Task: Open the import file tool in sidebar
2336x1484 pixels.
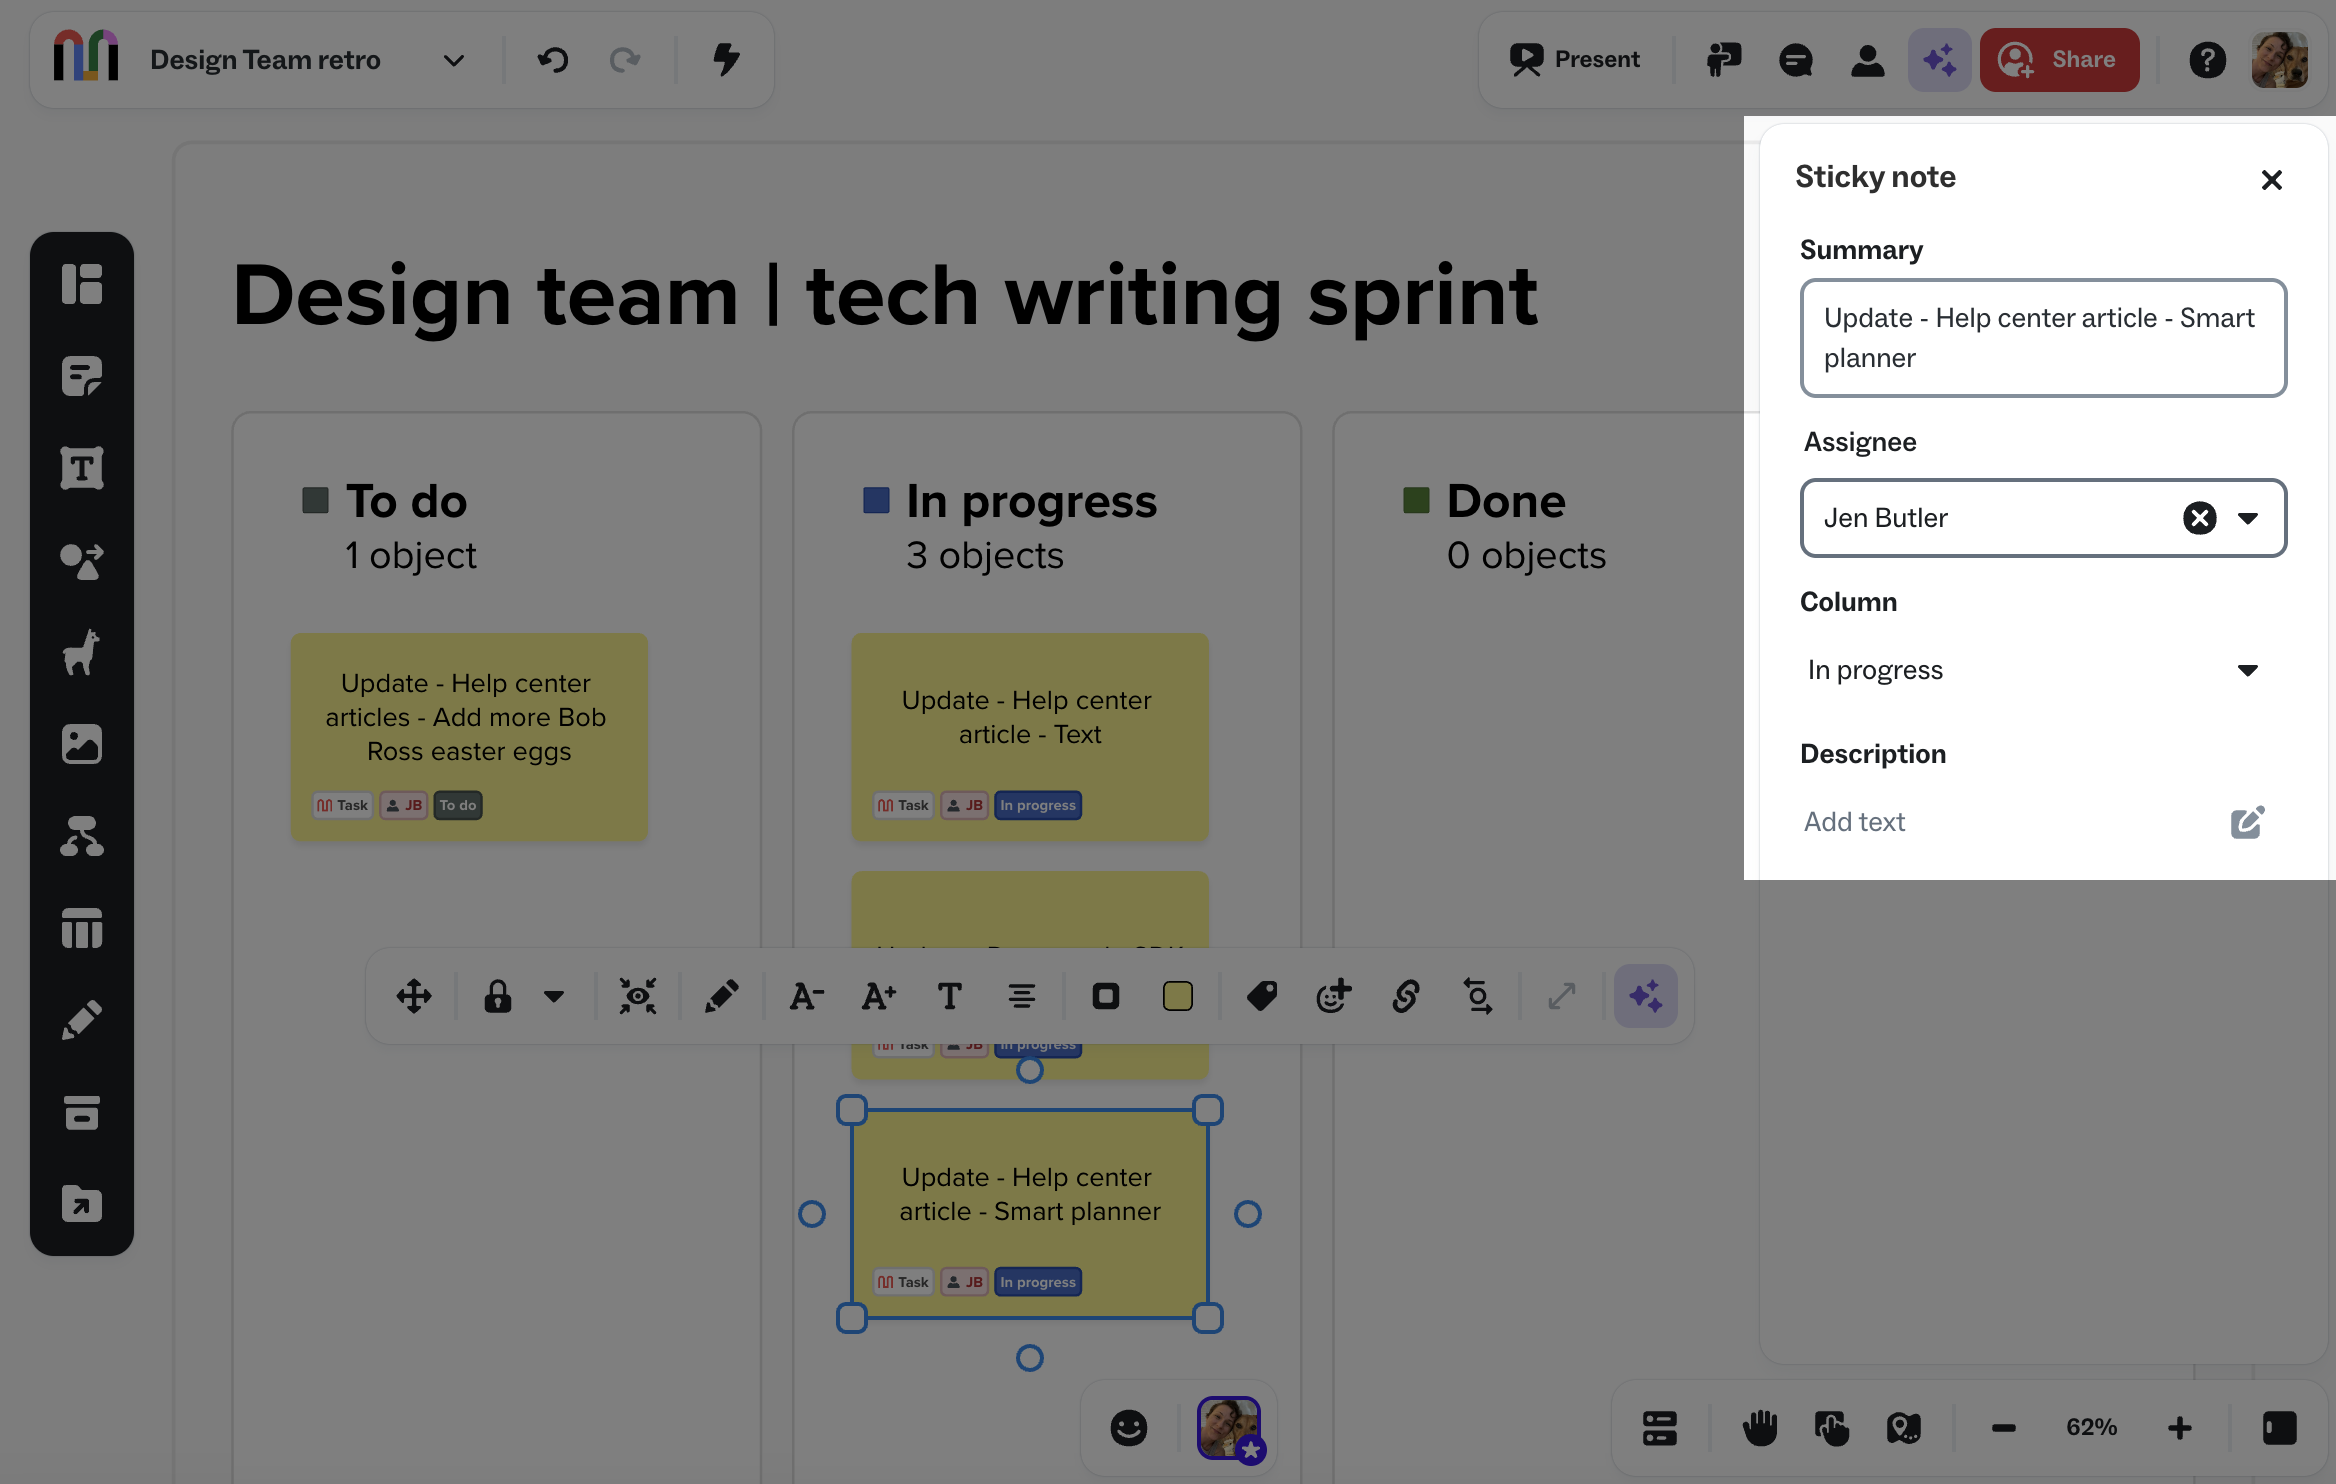Action: [82, 1204]
